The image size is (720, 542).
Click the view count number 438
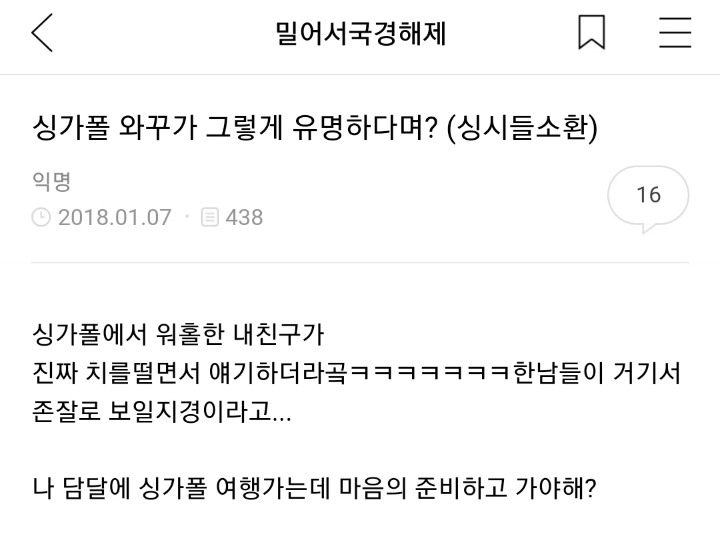tap(244, 217)
